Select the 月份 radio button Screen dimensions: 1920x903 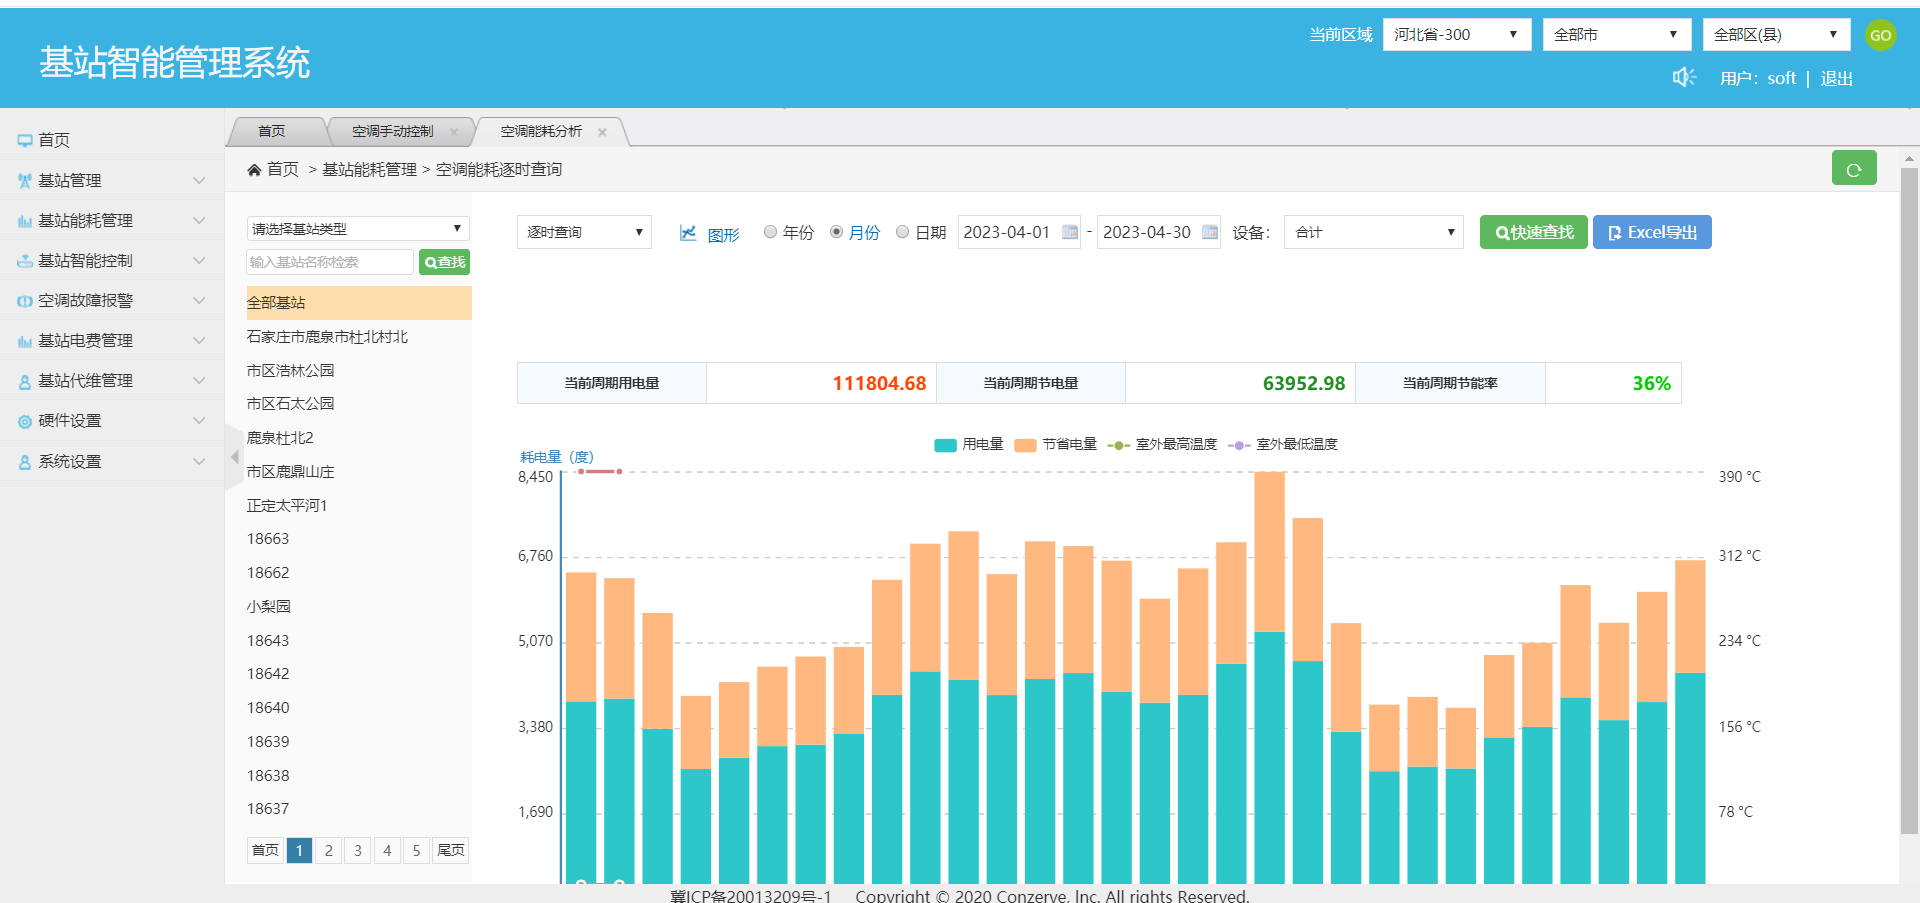[836, 232]
